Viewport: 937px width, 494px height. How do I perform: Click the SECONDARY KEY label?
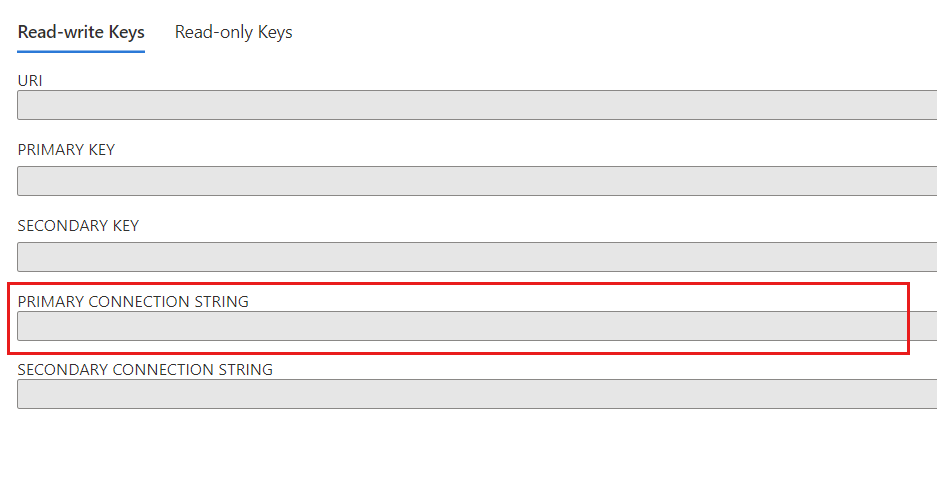click(x=78, y=226)
